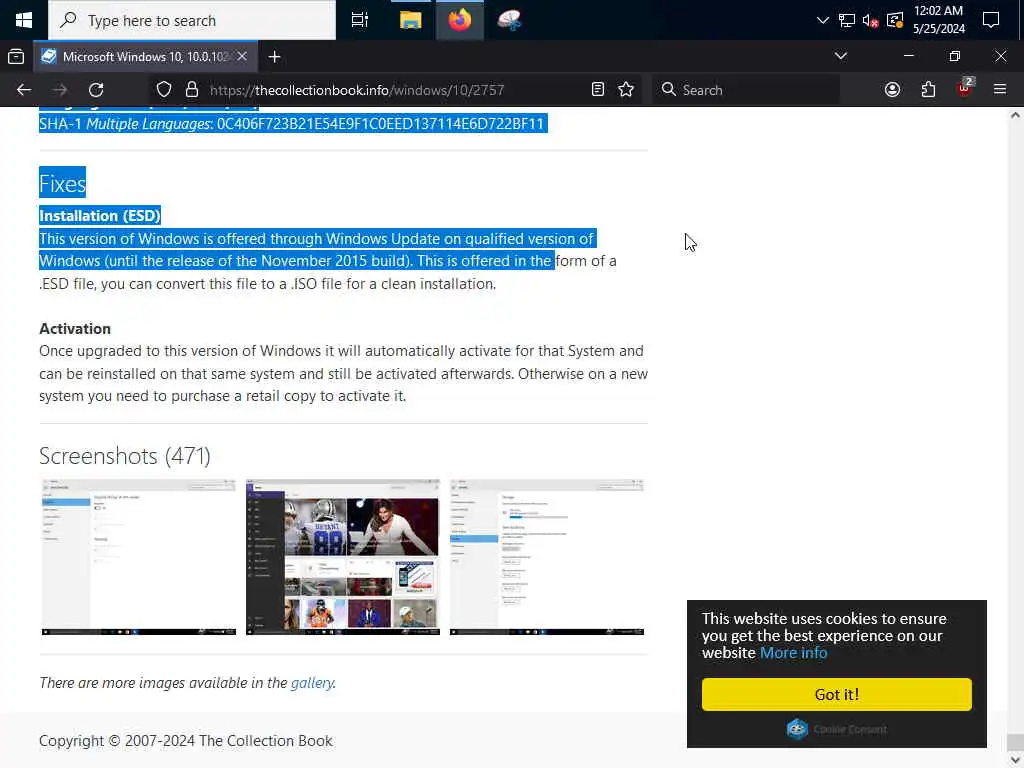The width and height of the screenshot is (1024, 768).
Task: Bookmark this page with the star
Action: click(626, 89)
